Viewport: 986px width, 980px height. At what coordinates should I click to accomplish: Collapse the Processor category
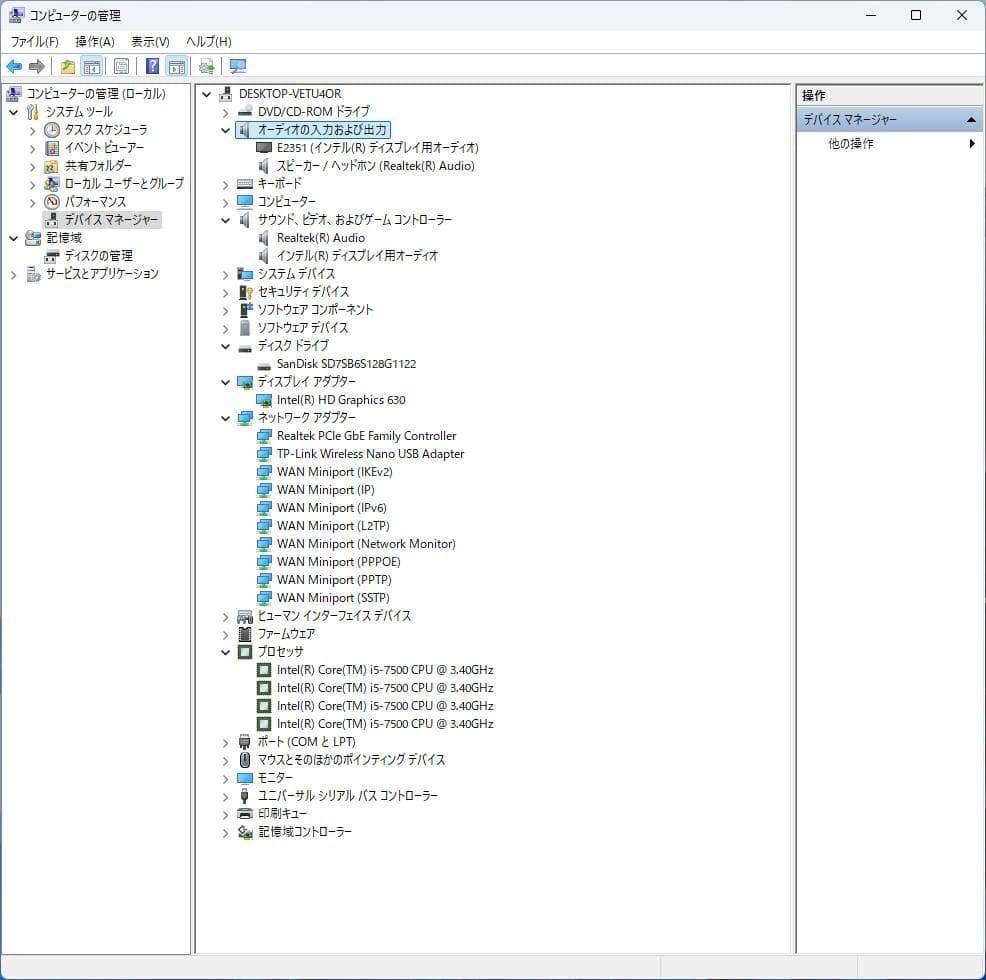225,651
